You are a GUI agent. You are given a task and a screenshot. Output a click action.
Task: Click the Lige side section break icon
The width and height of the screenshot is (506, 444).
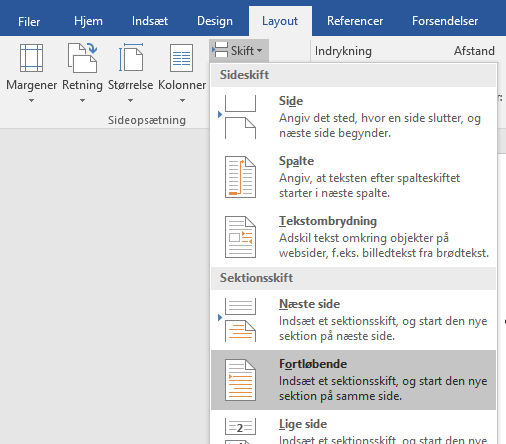click(240, 431)
